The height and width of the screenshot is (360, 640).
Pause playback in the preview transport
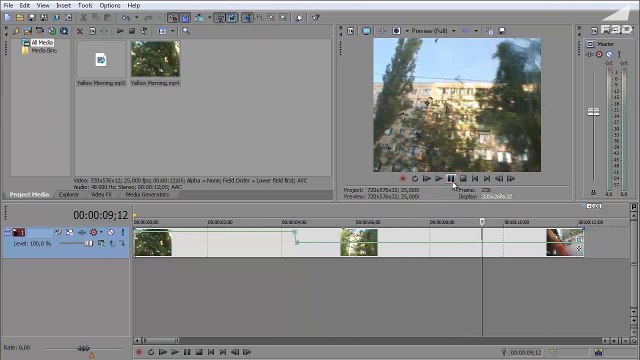point(451,179)
